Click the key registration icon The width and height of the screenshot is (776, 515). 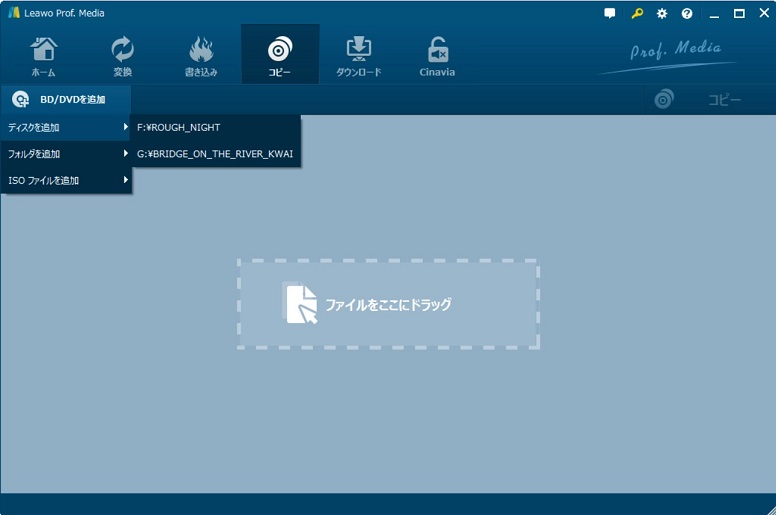tap(637, 14)
